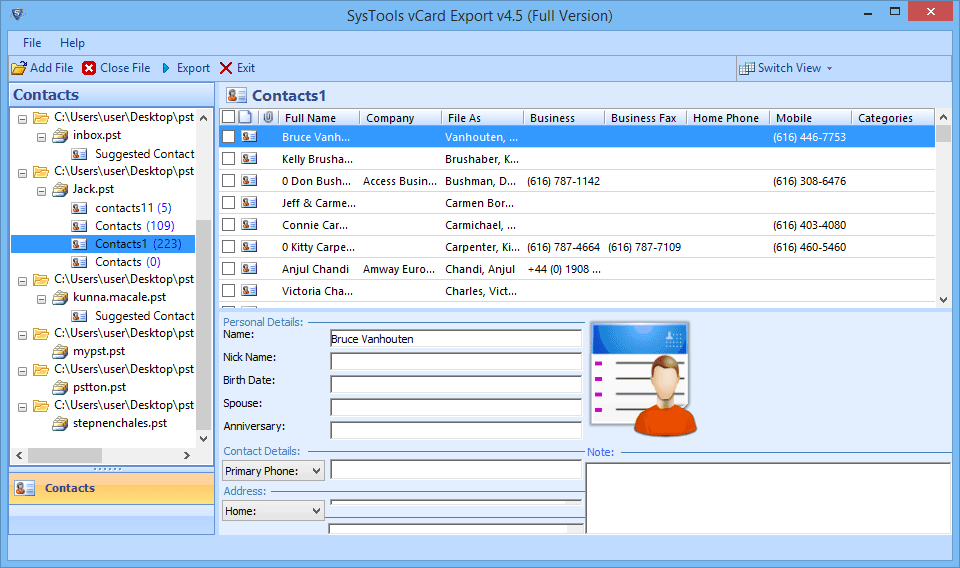The image size is (960, 568).
Task: Click contact card icon in Don Bushman row
Action: (x=249, y=181)
